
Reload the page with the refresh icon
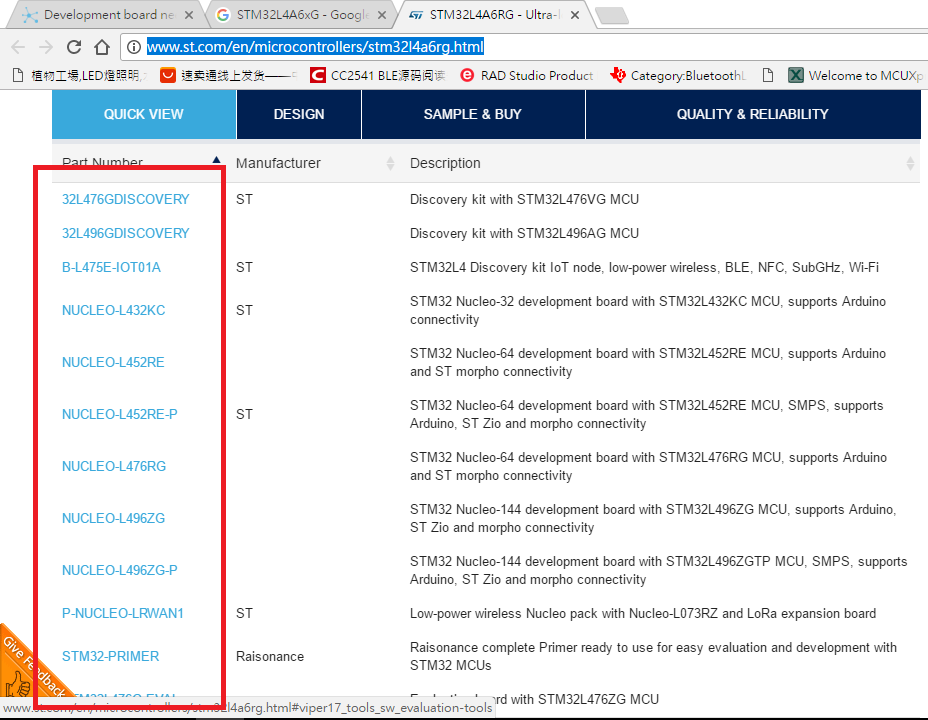(x=74, y=47)
